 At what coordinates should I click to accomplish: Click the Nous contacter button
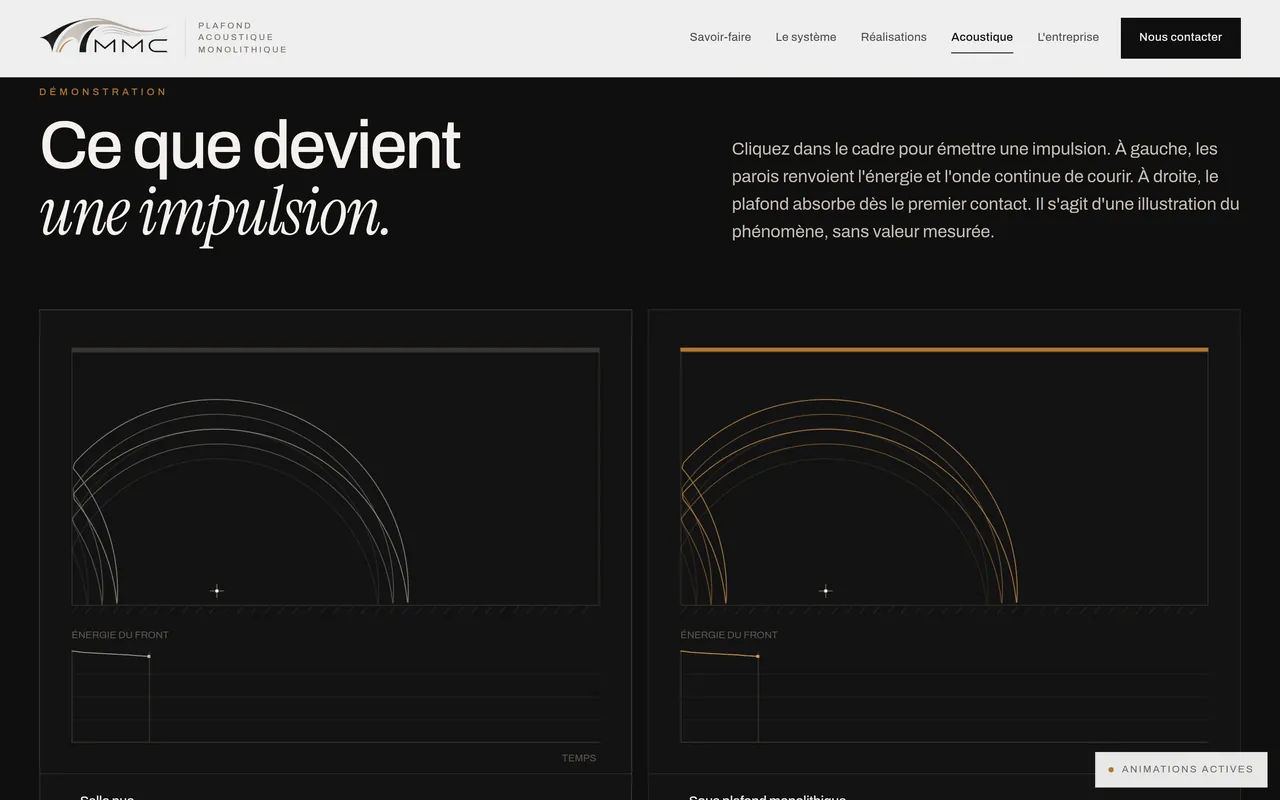click(1180, 37)
